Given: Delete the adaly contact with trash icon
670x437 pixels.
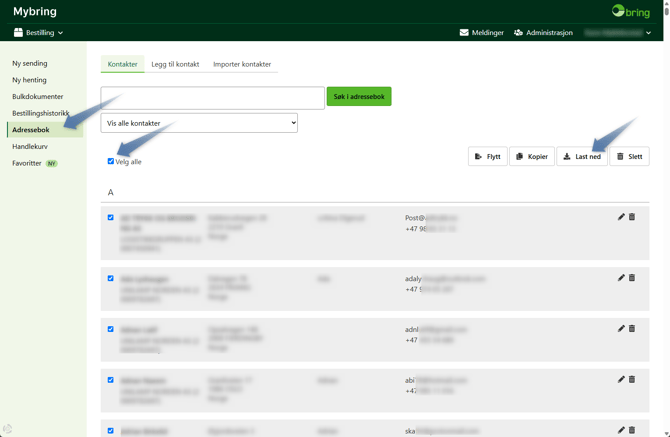Looking at the screenshot, I should (632, 278).
